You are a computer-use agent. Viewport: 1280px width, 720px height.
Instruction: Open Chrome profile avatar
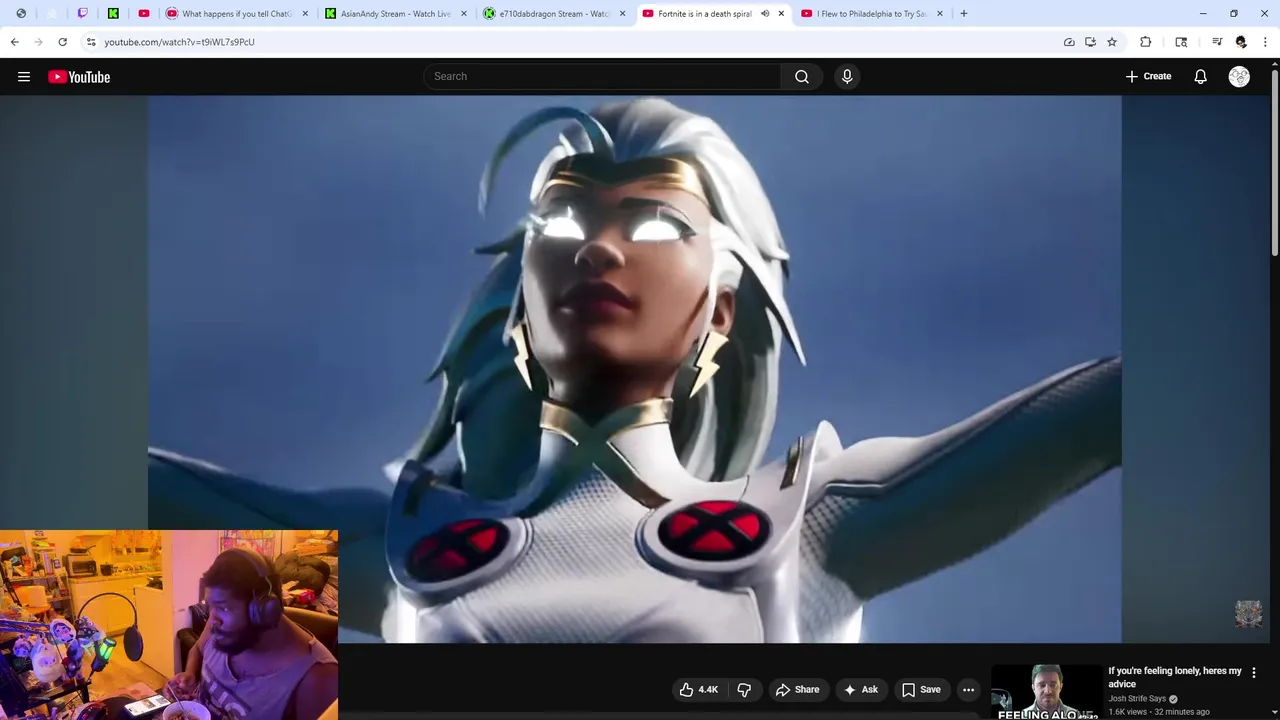pyautogui.click(x=1241, y=42)
